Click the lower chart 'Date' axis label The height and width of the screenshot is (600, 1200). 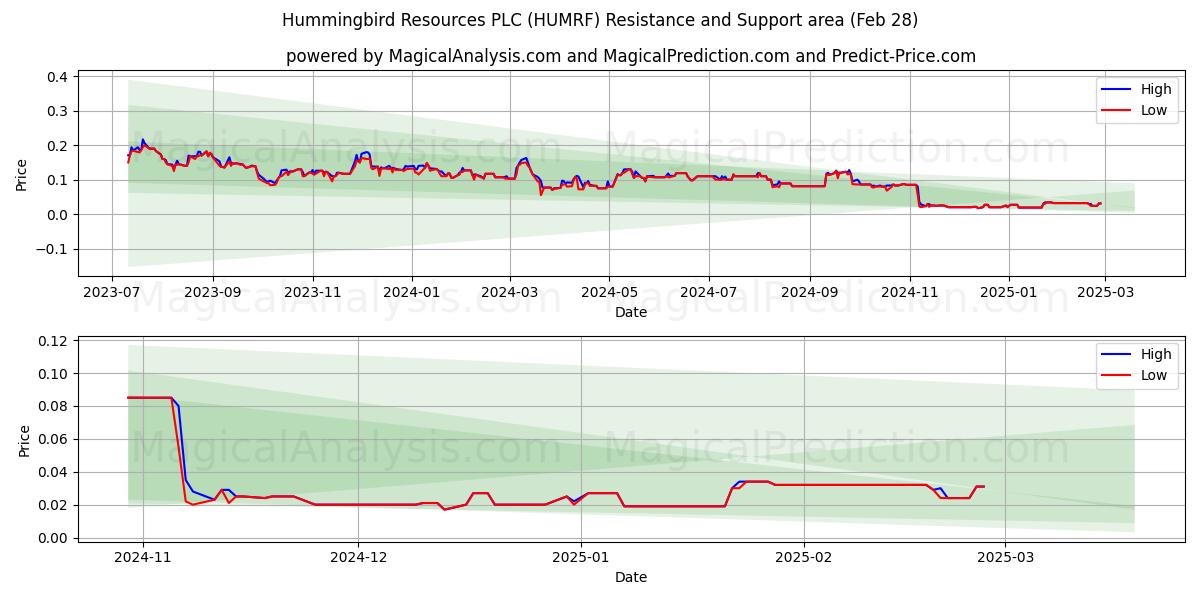coord(631,577)
